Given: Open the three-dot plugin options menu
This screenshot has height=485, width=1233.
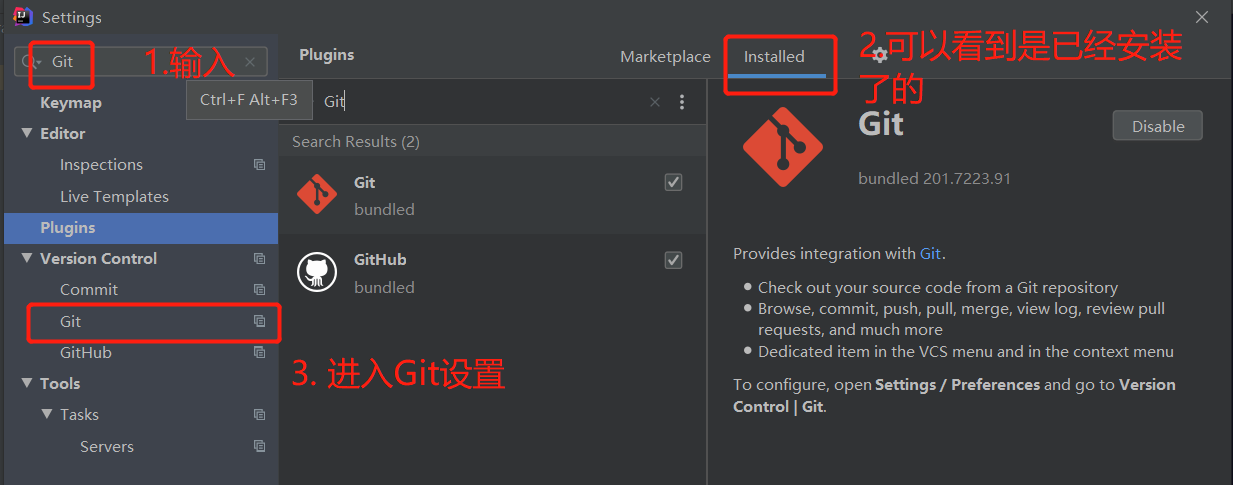Looking at the screenshot, I should coord(682,102).
